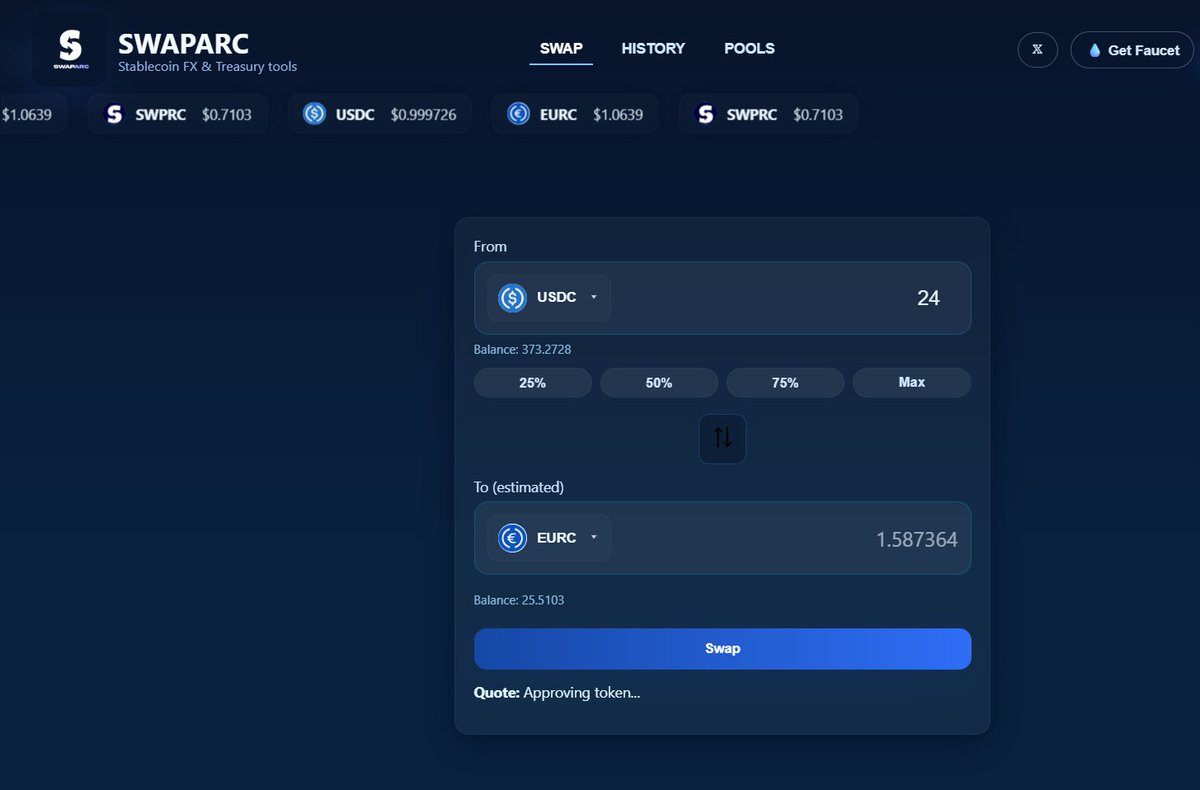Image resolution: width=1200 pixels, height=790 pixels.
Task: Click the amount input showing 24
Action: click(x=928, y=297)
